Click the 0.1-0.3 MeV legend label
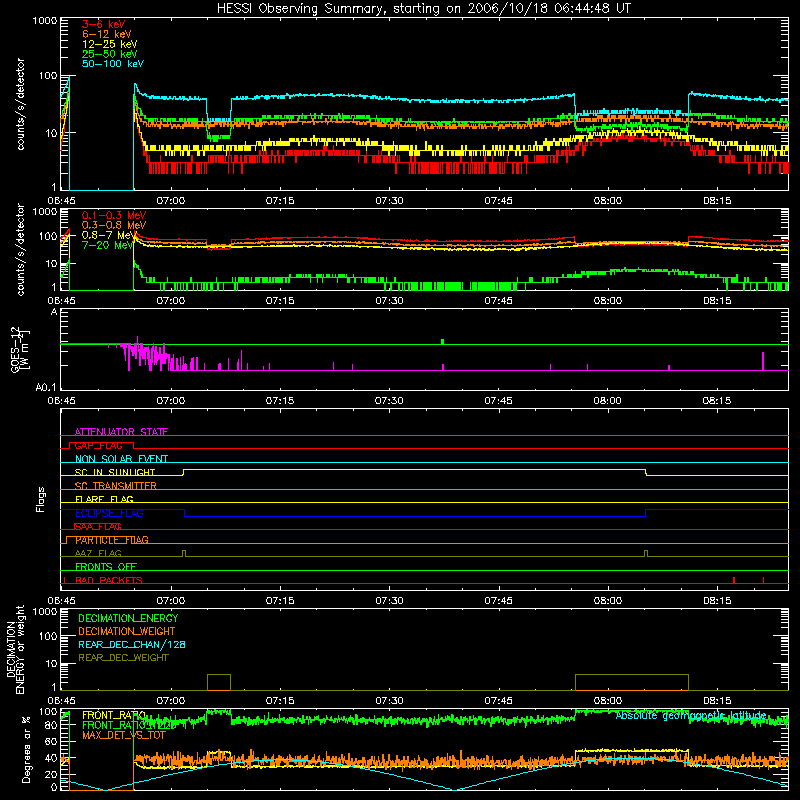Viewport: 800px width, 800px height. pyautogui.click(x=114, y=215)
